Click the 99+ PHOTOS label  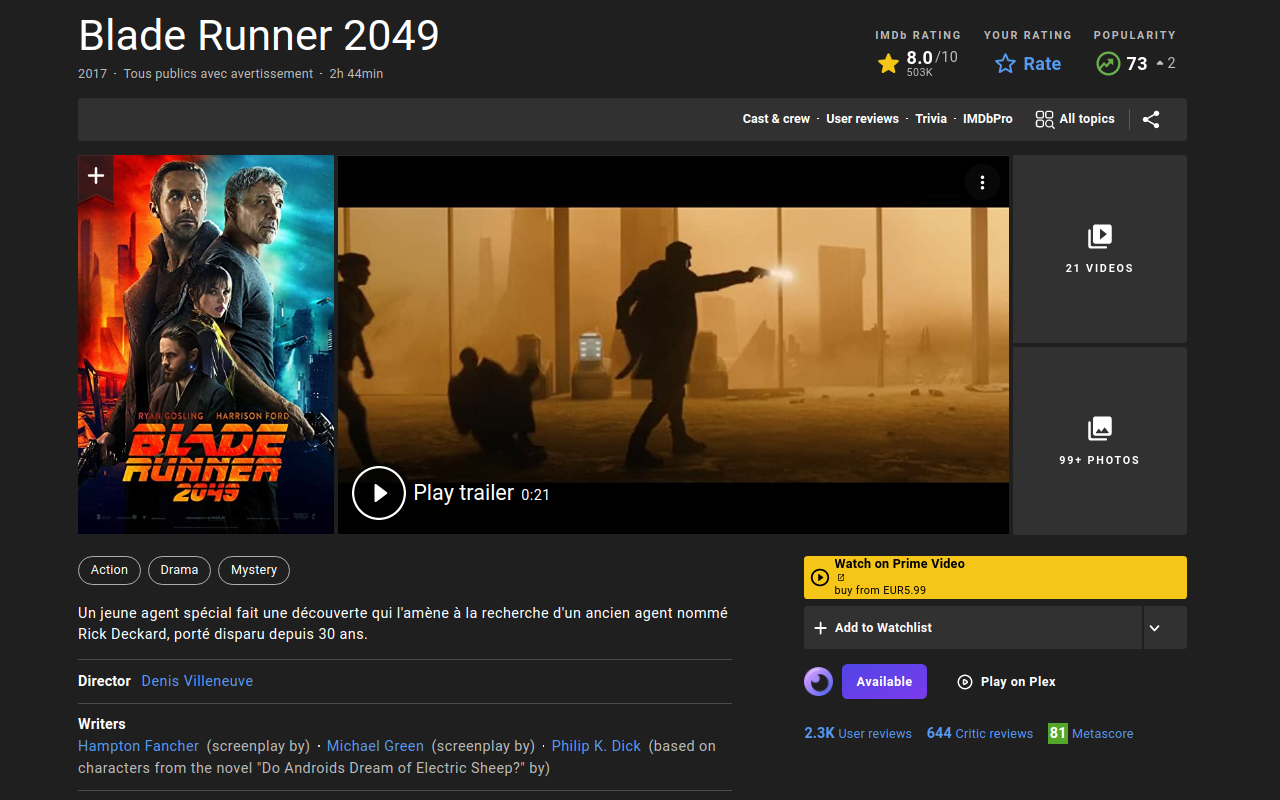click(1099, 460)
